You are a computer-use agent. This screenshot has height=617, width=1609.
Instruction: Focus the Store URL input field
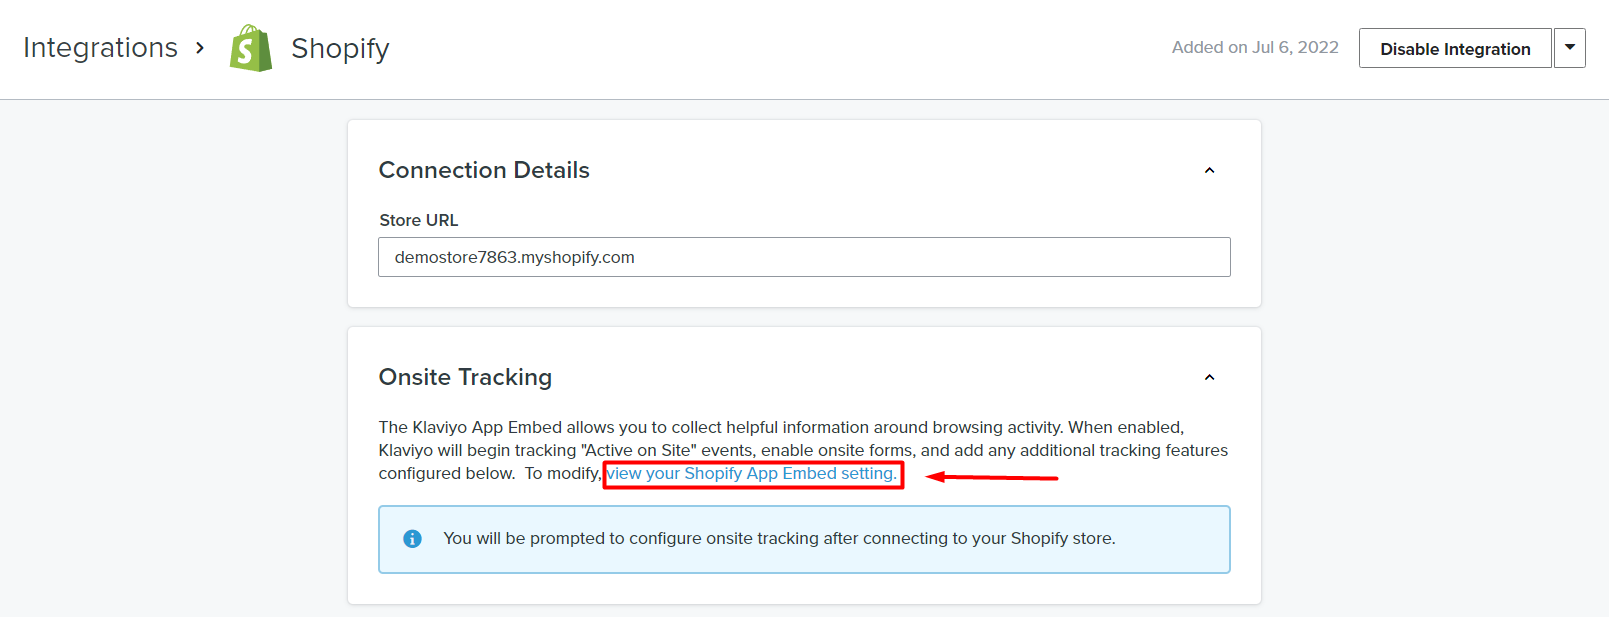pos(804,257)
